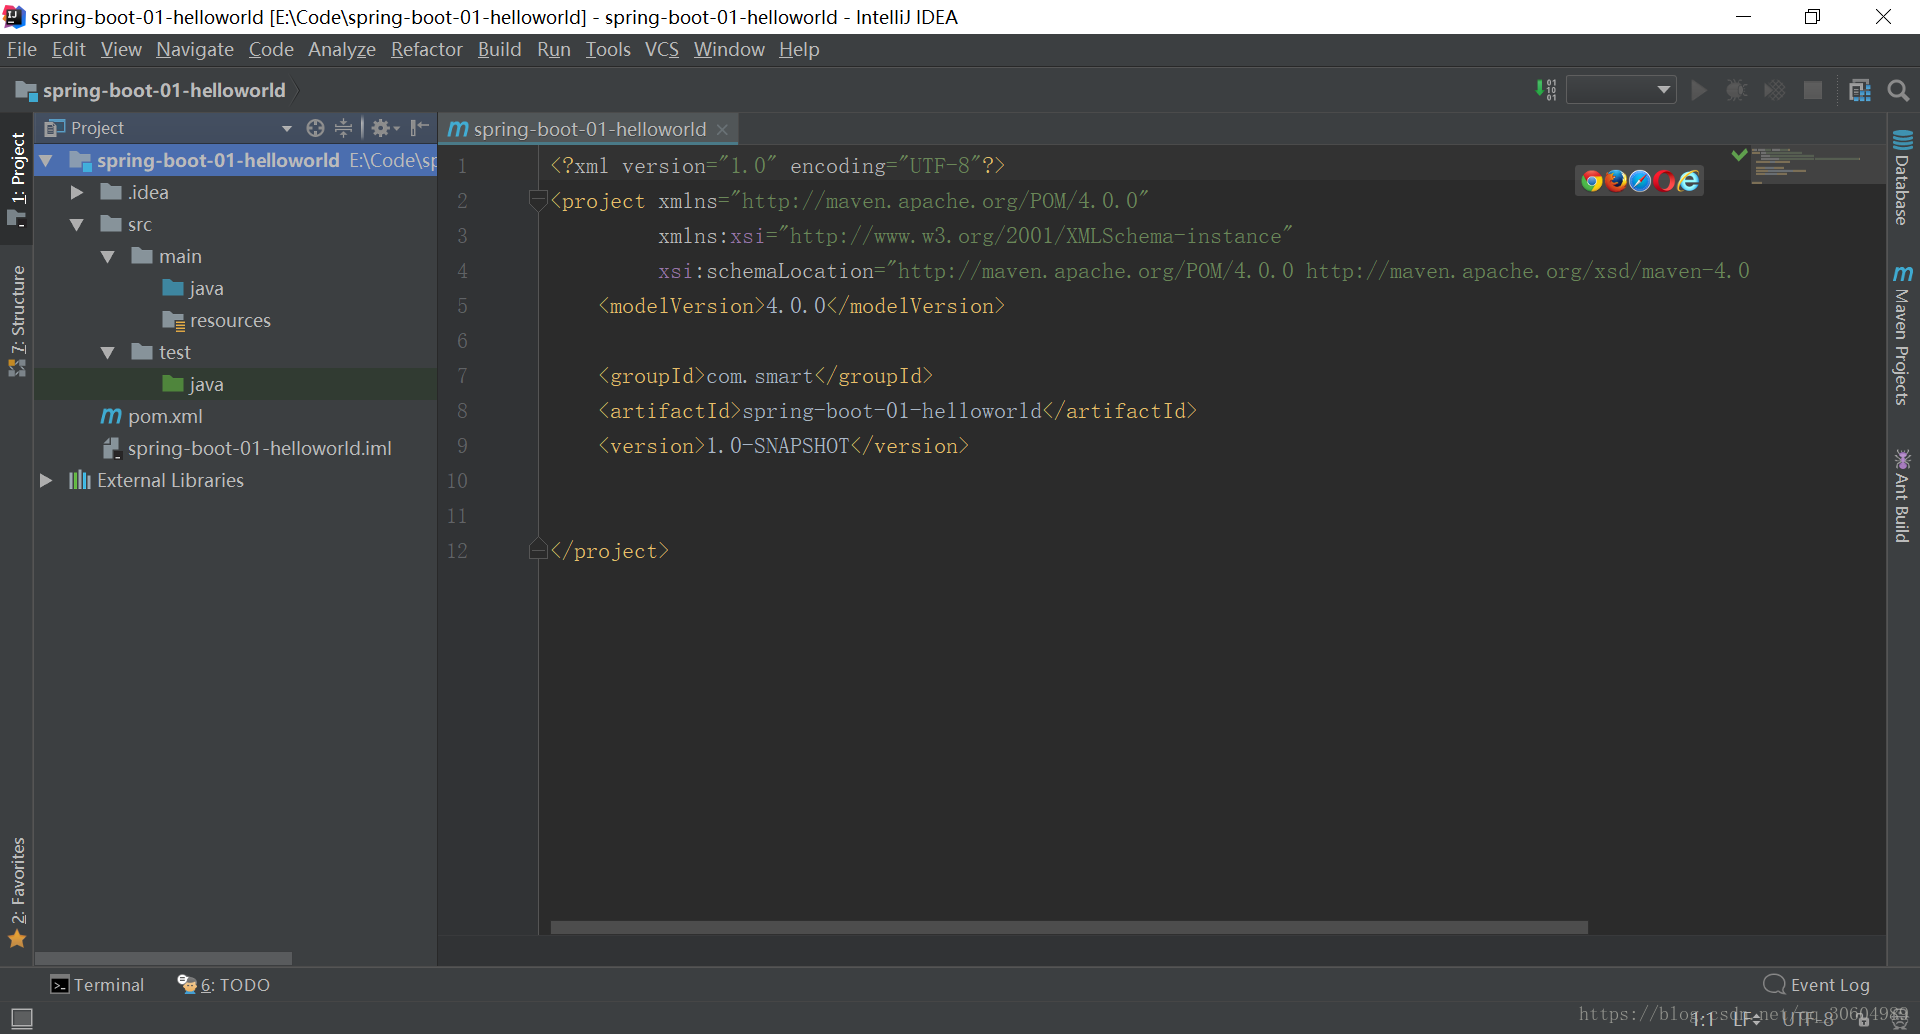The image size is (1920, 1034).
Task: Open the Edit menu
Action: point(68,49)
